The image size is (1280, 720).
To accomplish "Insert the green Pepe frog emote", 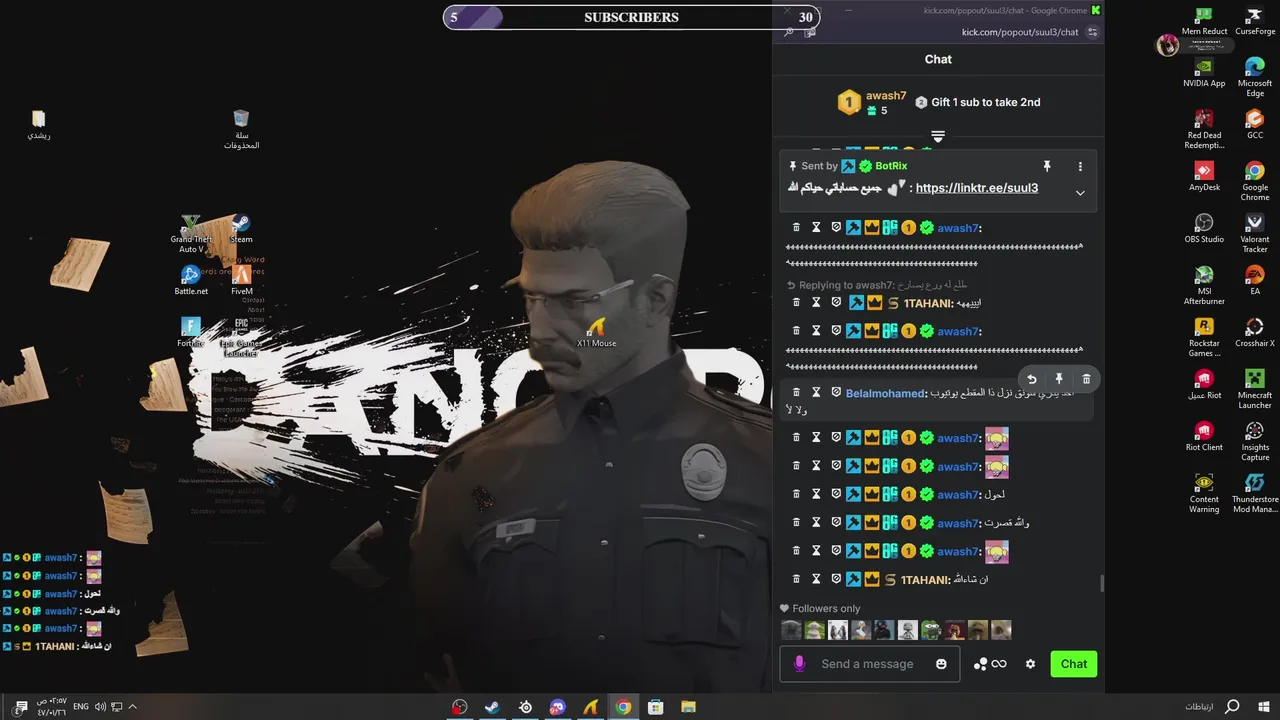I will pyautogui.click(x=931, y=630).
